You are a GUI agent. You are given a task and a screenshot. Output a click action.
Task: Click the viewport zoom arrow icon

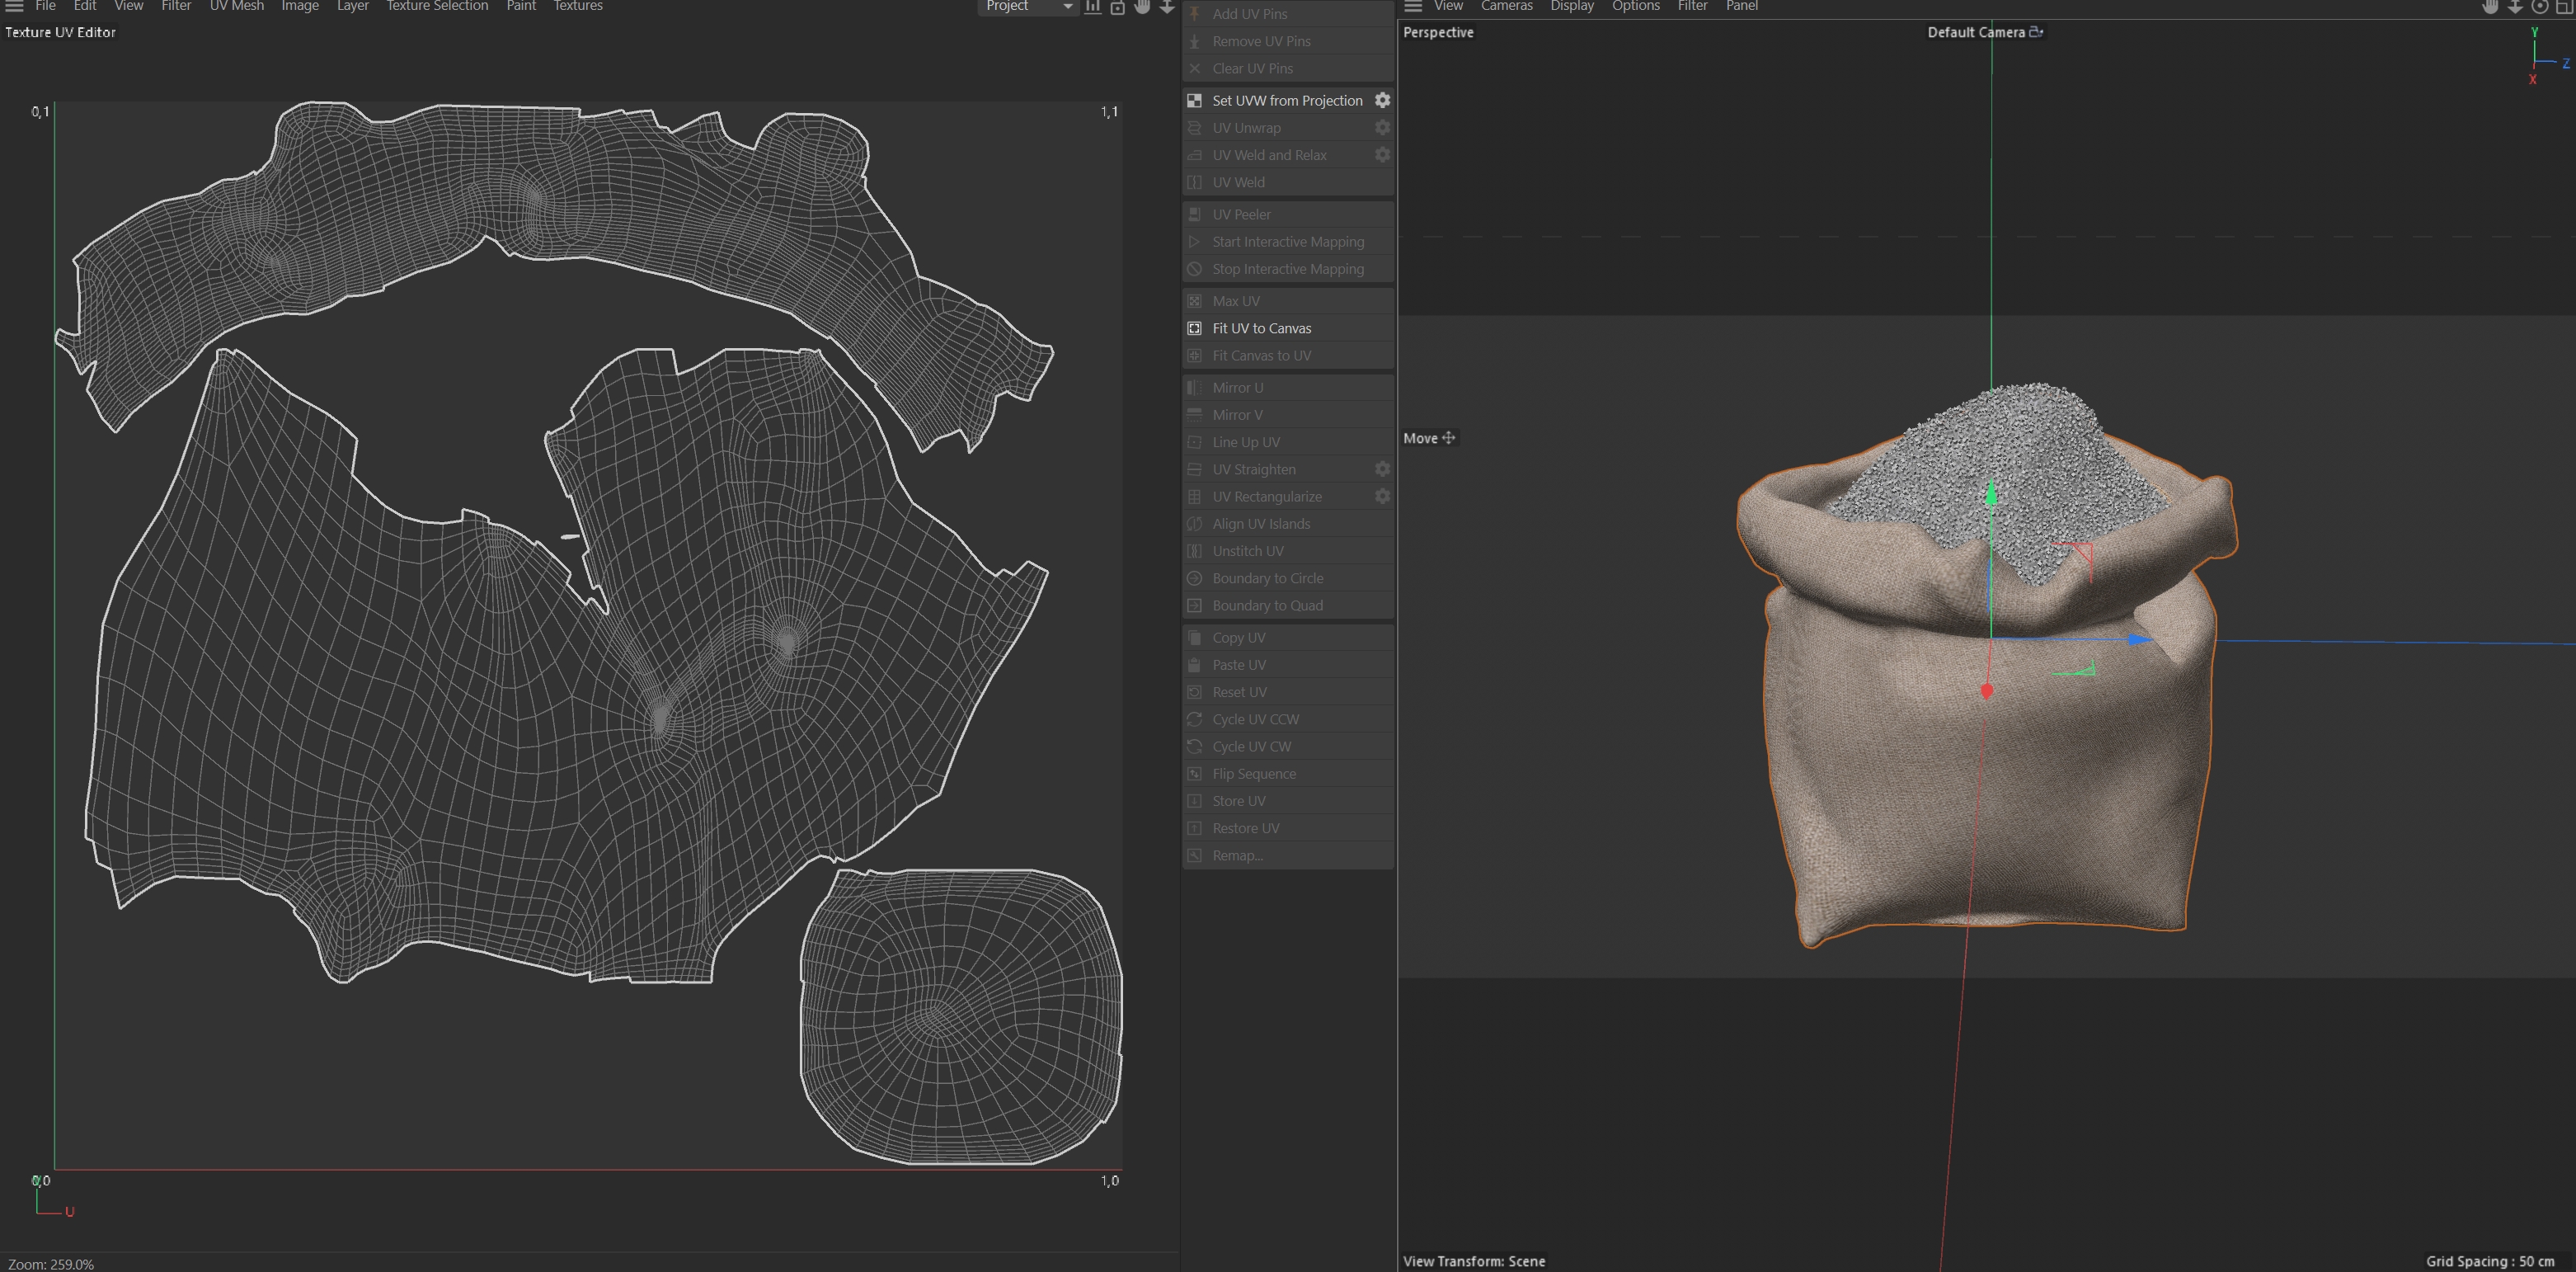(x=2514, y=6)
